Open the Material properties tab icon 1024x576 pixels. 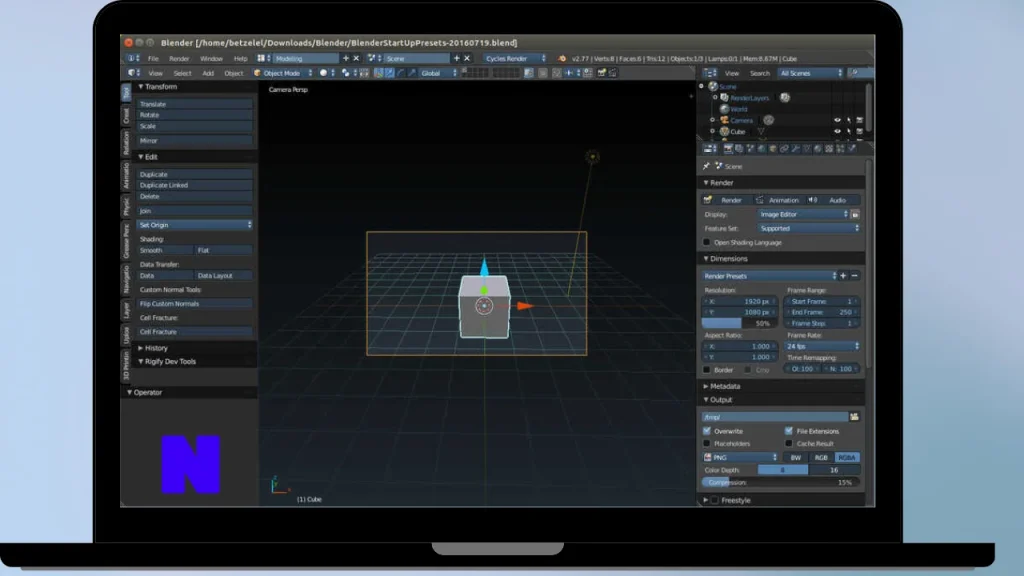click(x=818, y=149)
